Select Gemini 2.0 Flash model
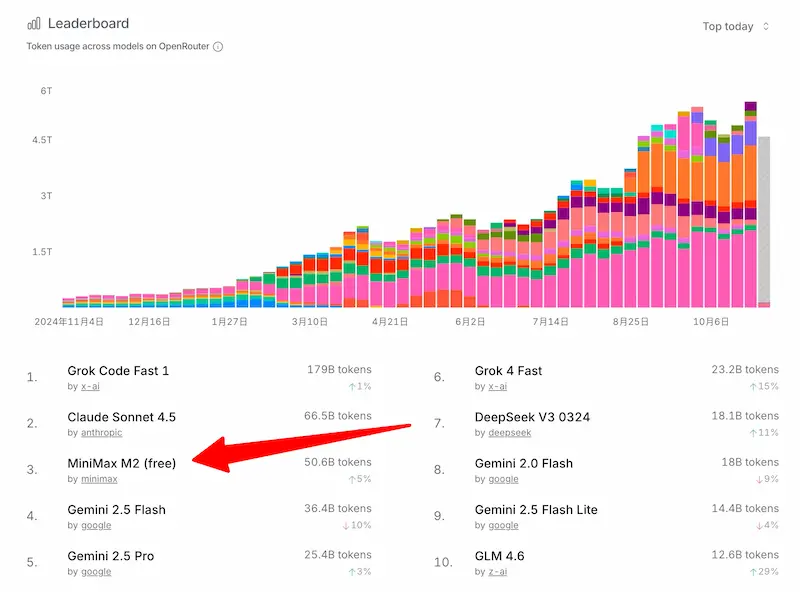Image resolution: width=800 pixels, height=592 pixels. [523, 463]
